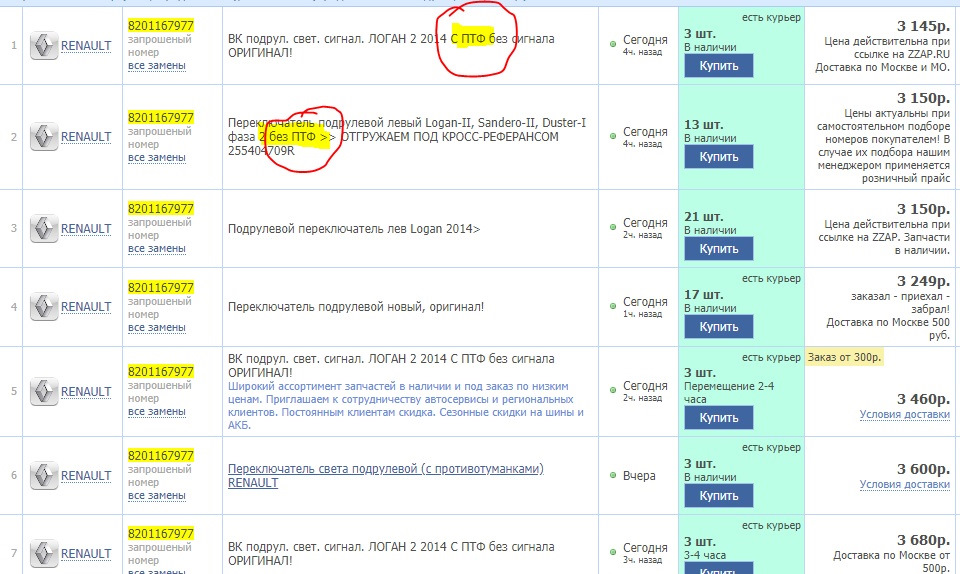Open 'все замены' link in row 2
The image size is (960, 574).
[x=157, y=157]
